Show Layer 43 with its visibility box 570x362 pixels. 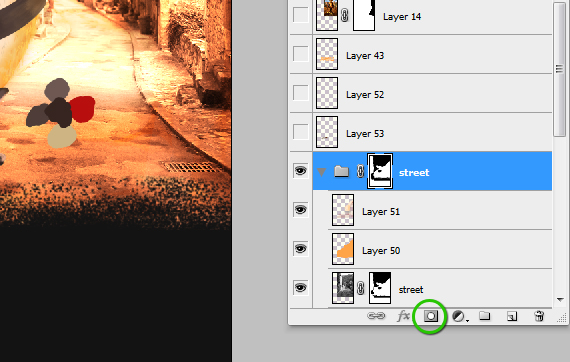301,54
